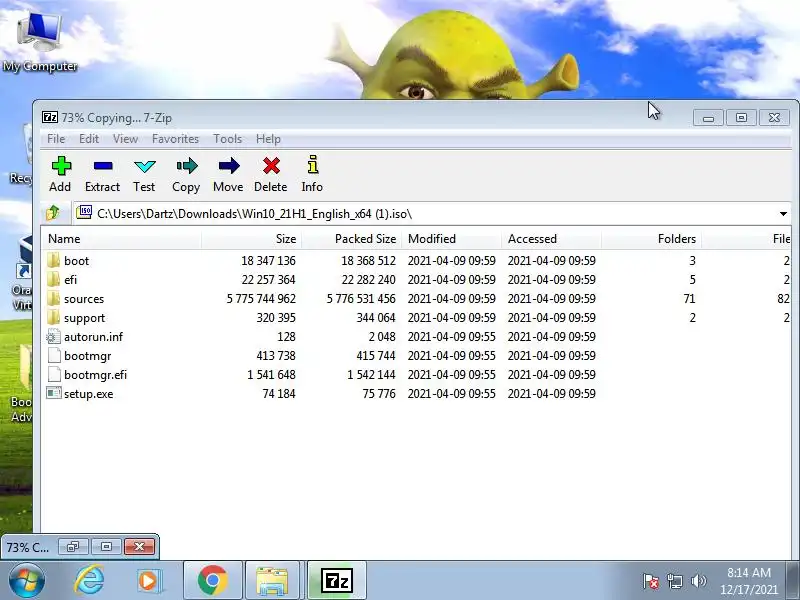Select the sources size 5 775 744 962
Viewport: 800px width, 600px height.
[x=261, y=298]
